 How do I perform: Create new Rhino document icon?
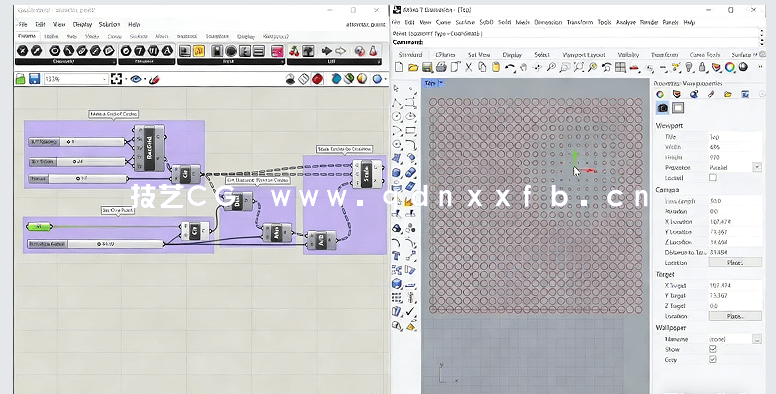399,67
